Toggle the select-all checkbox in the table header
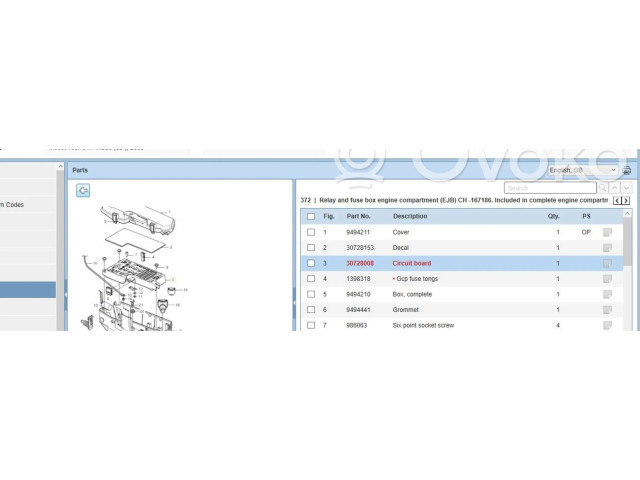The height and width of the screenshot is (480, 640). 311,216
